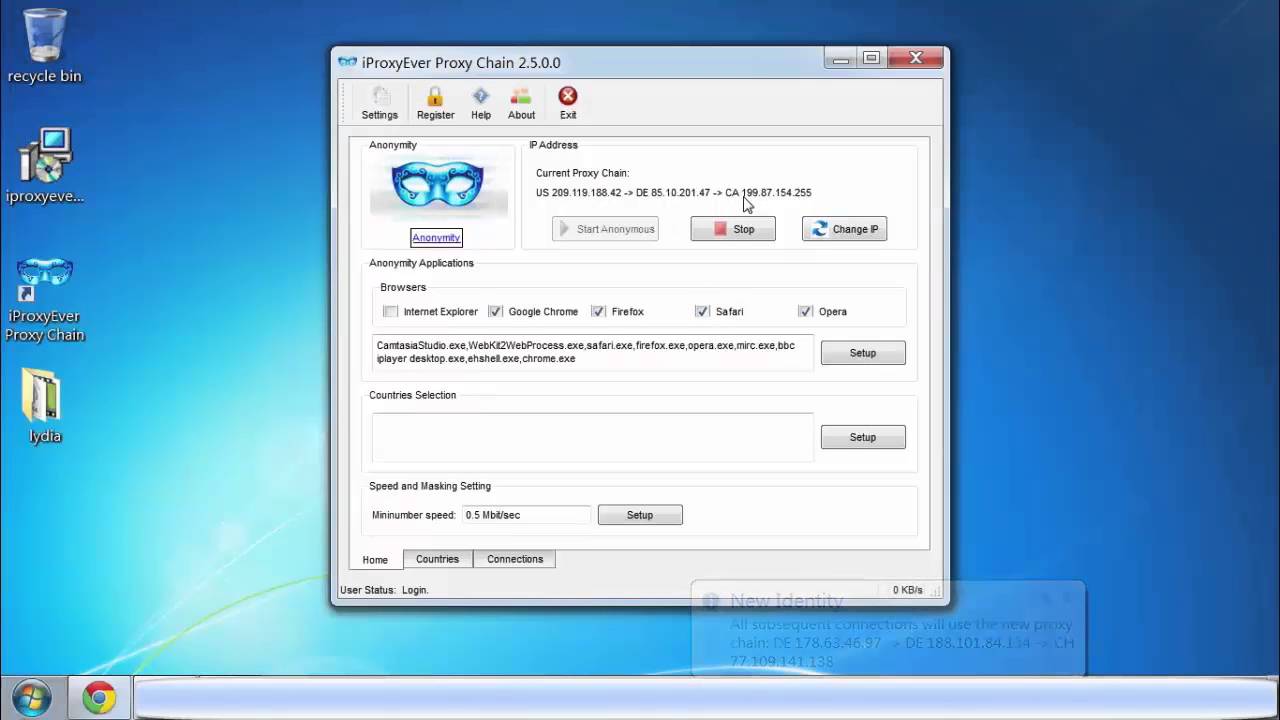Close the iProxyEver window
The width and height of the screenshot is (1280, 720).
point(915,59)
